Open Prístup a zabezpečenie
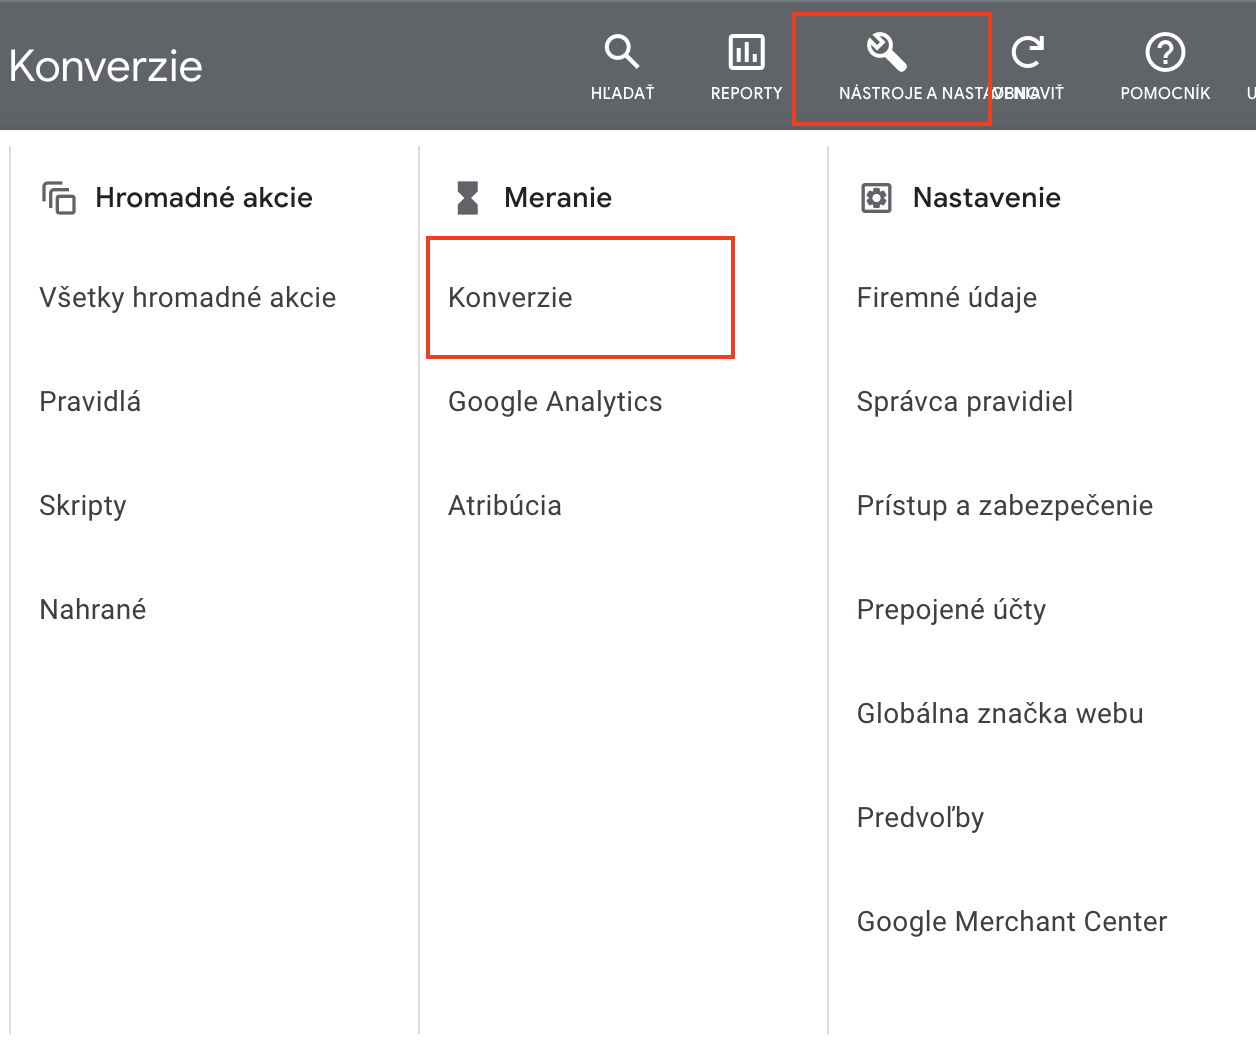Image resolution: width=1256 pixels, height=1048 pixels. point(1004,506)
